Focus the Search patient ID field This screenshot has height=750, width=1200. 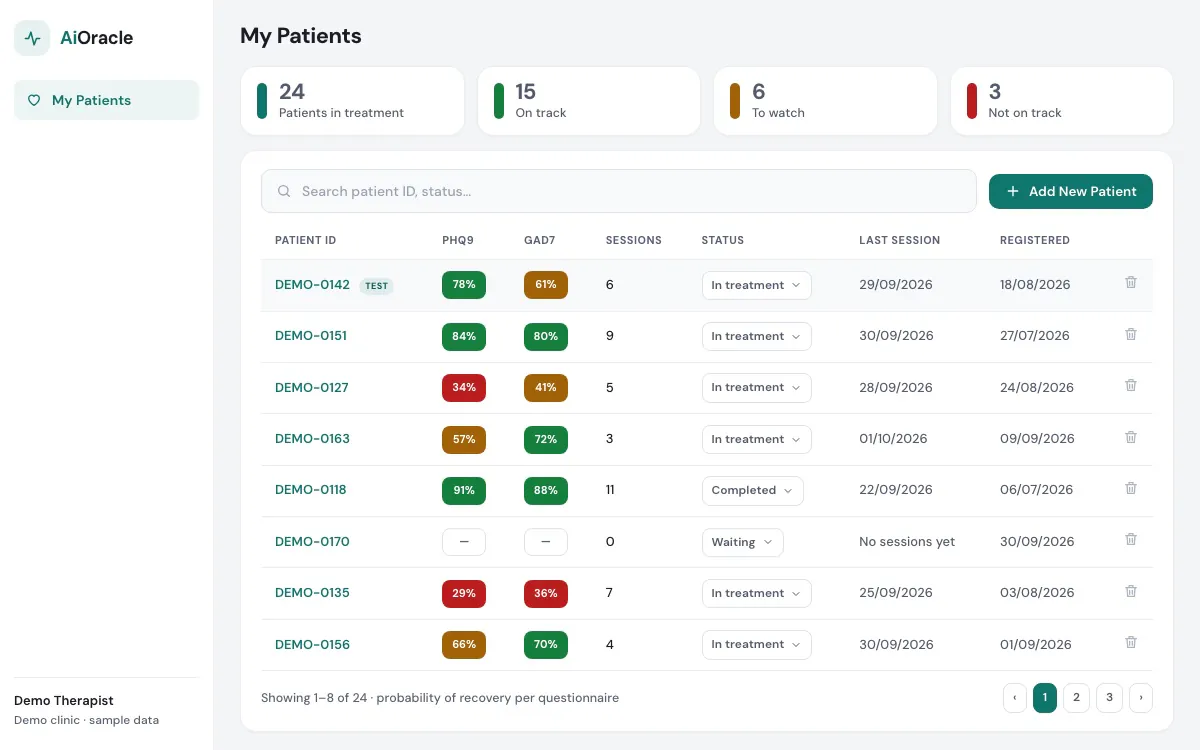(619, 191)
